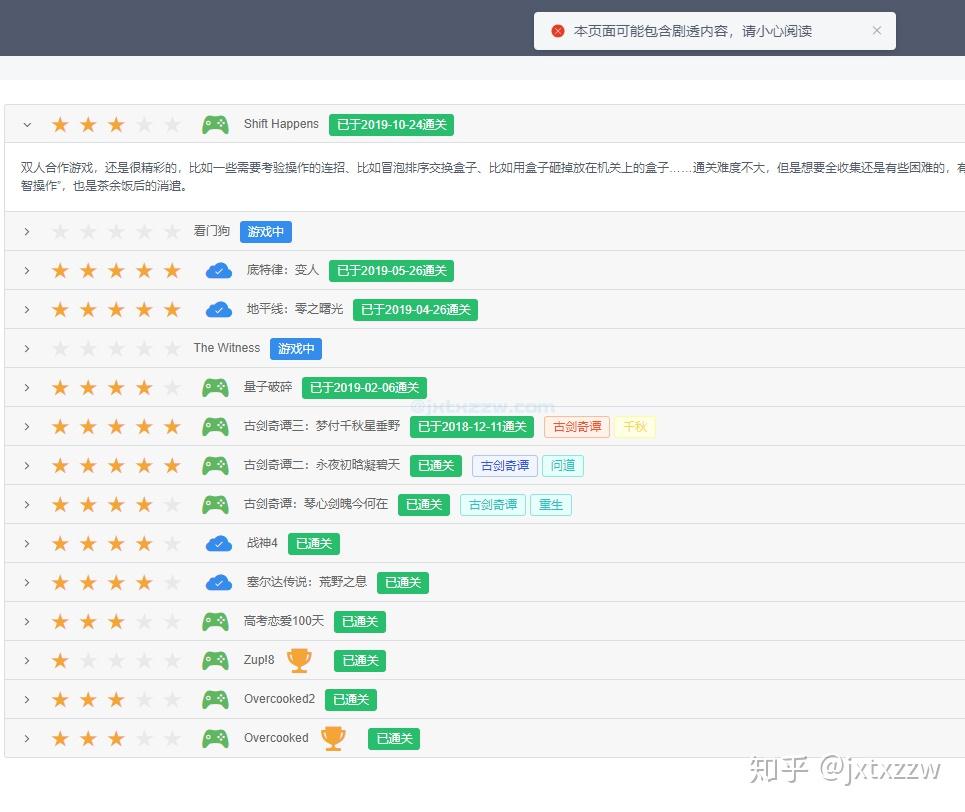Expand the 量子破碎 row
Image resolution: width=965 pixels, height=812 pixels.
coord(27,387)
